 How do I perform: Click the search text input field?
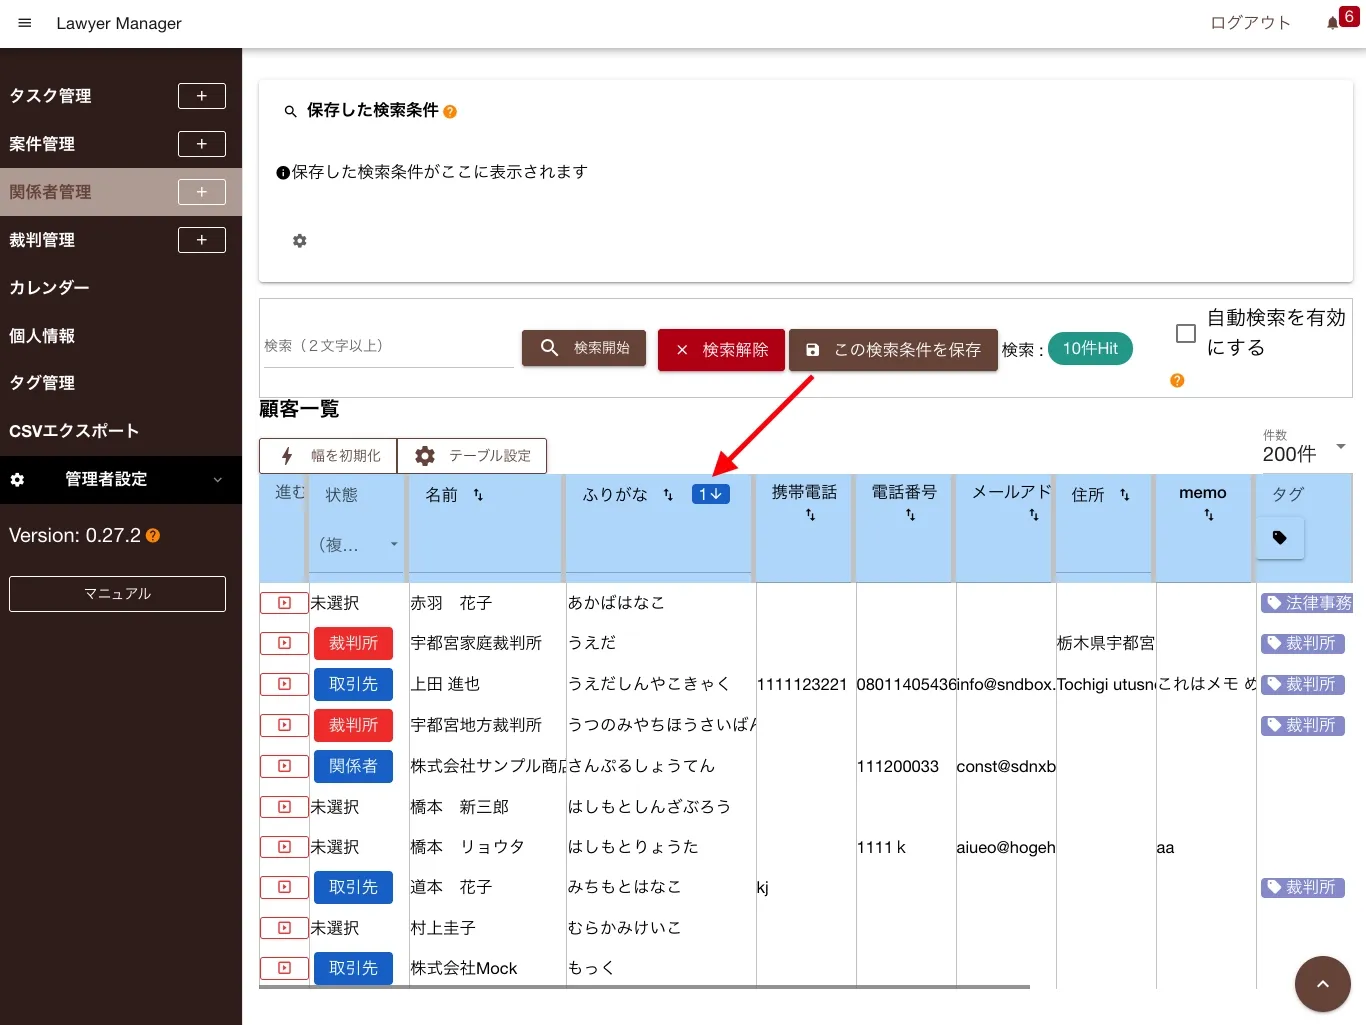pyautogui.click(x=388, y=346)
